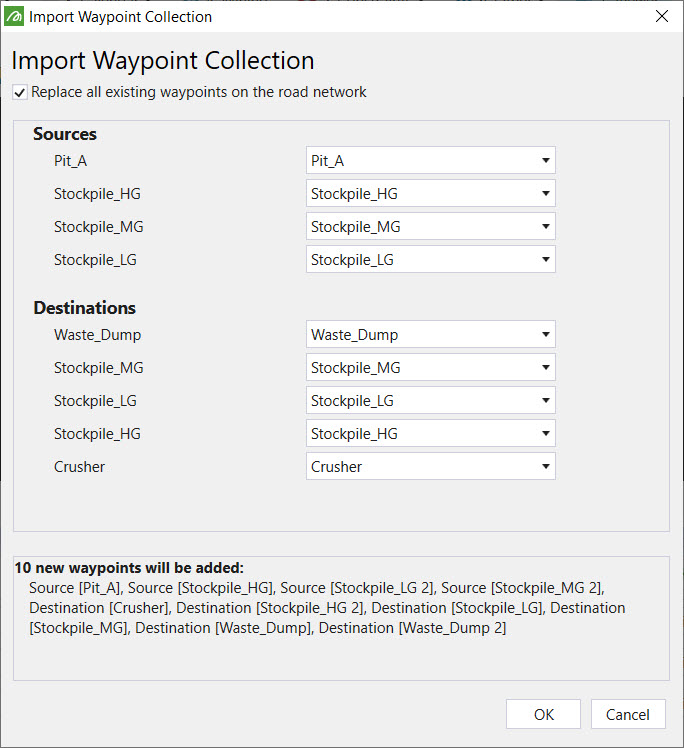The height and width of the screenshot is (748, 684).
Task: Click the application icon in the title bar
Action: pyautogui.click(x=15, y=17)
